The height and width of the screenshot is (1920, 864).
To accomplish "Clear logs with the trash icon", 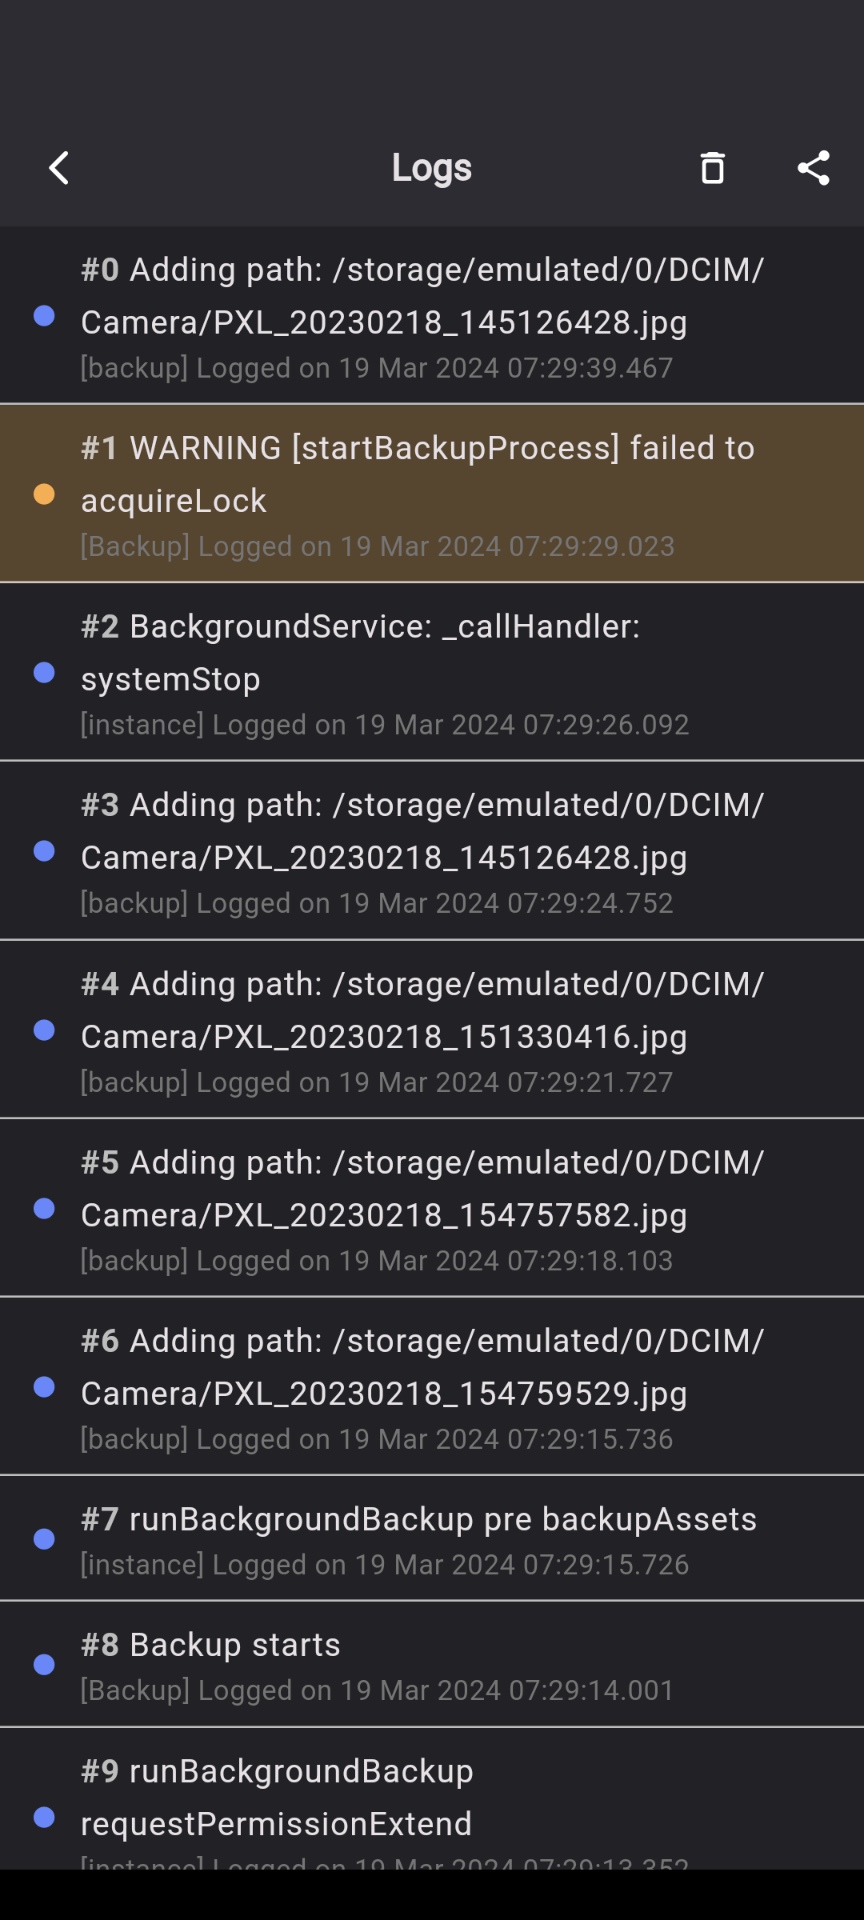I will pyautogui.click(x=712, y=168).
